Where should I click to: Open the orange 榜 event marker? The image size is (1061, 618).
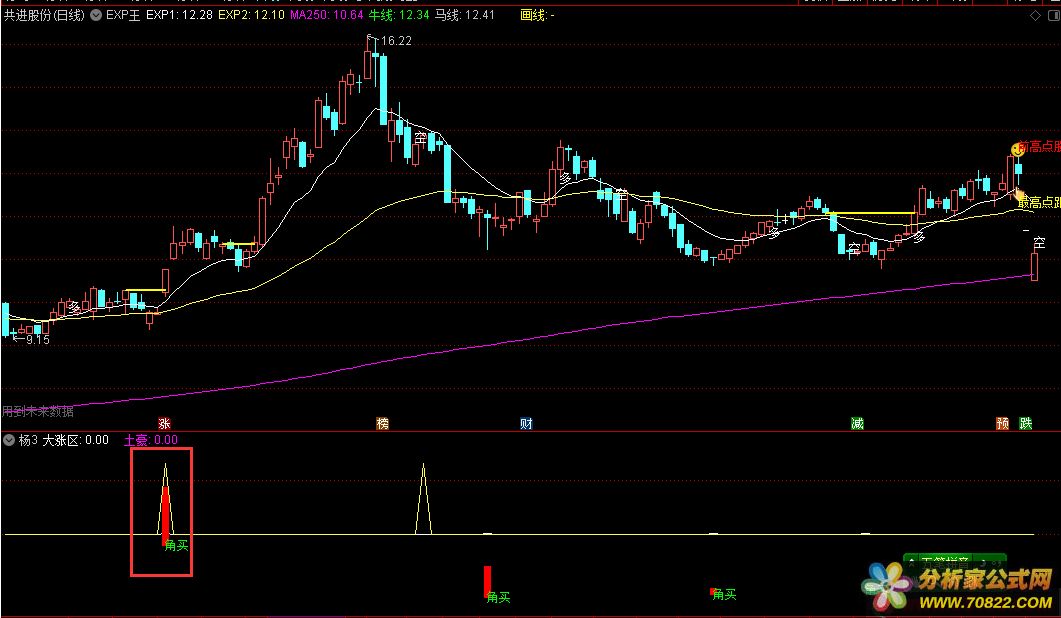[382, 424]
